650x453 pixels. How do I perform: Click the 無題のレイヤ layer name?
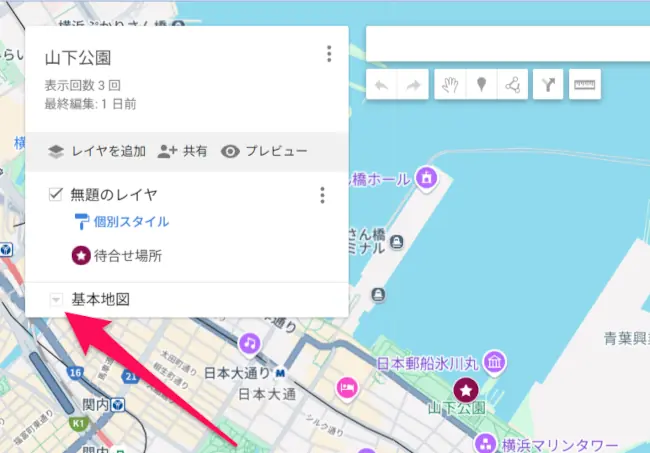[114, 194]
